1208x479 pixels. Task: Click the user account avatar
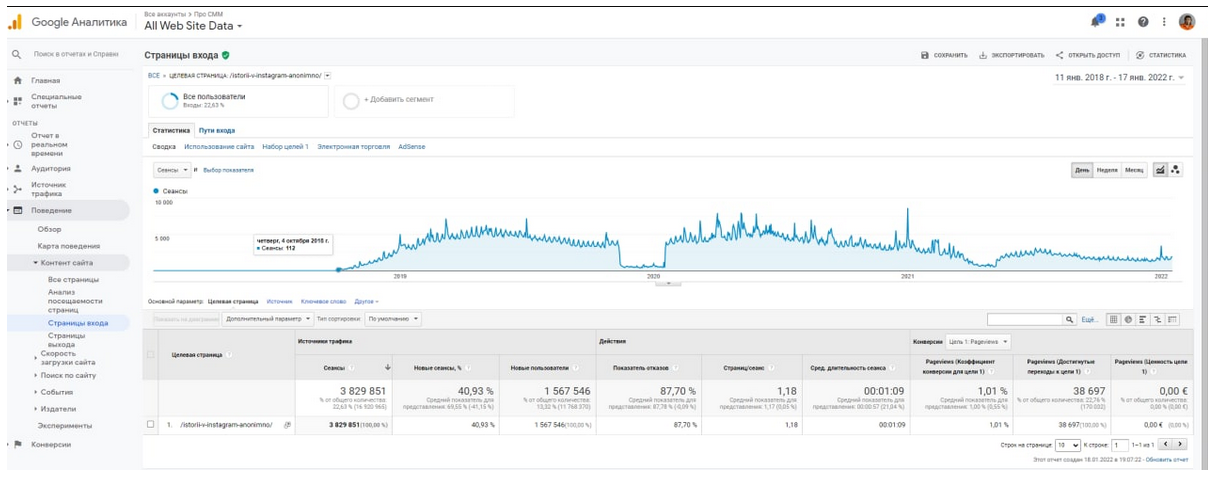[x=1187, y=22]
